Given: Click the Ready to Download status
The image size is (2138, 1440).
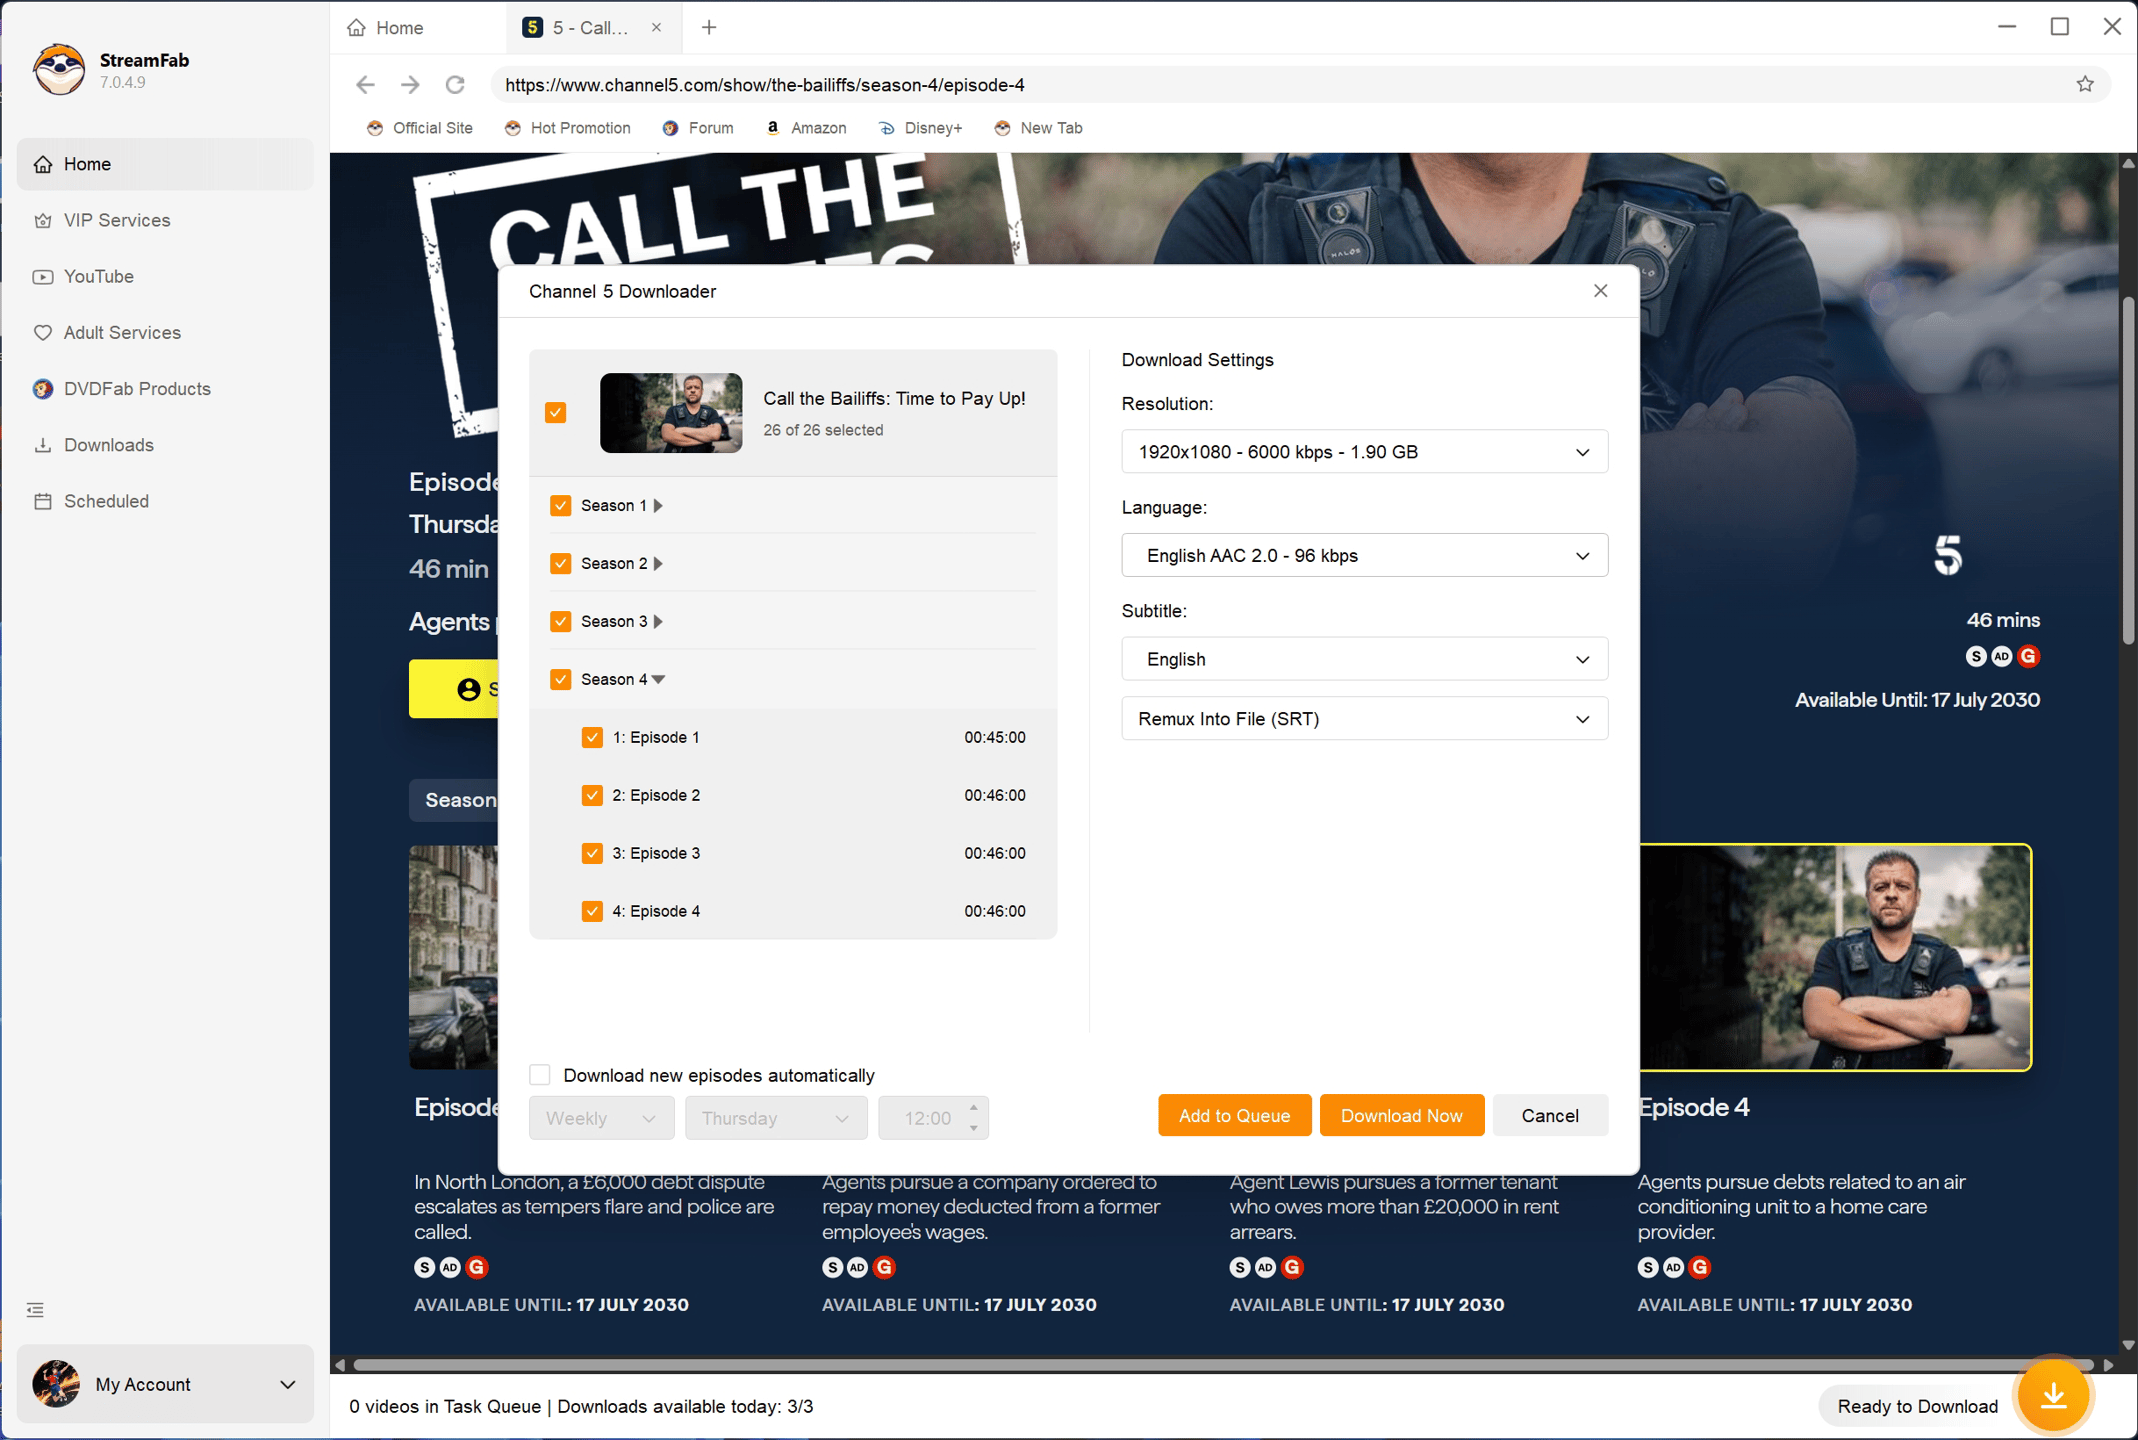Looking at the screenshot, I should [x=1917, y=1407].
